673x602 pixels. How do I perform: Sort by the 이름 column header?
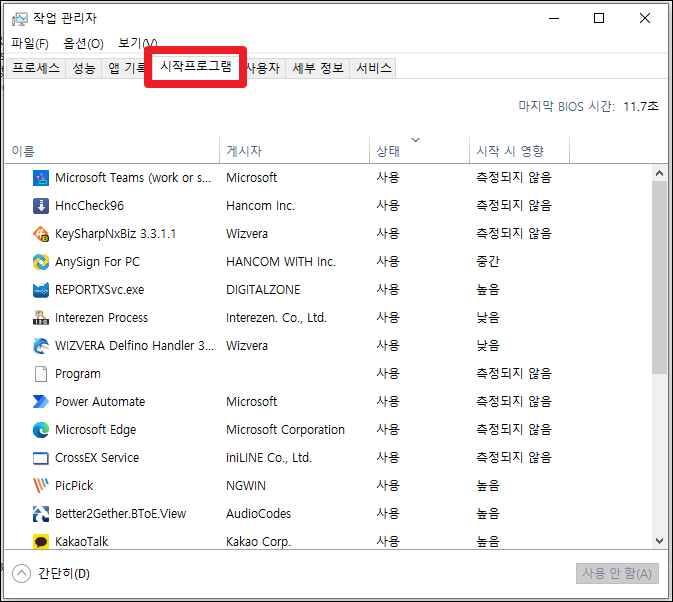[x=112, y=151]
